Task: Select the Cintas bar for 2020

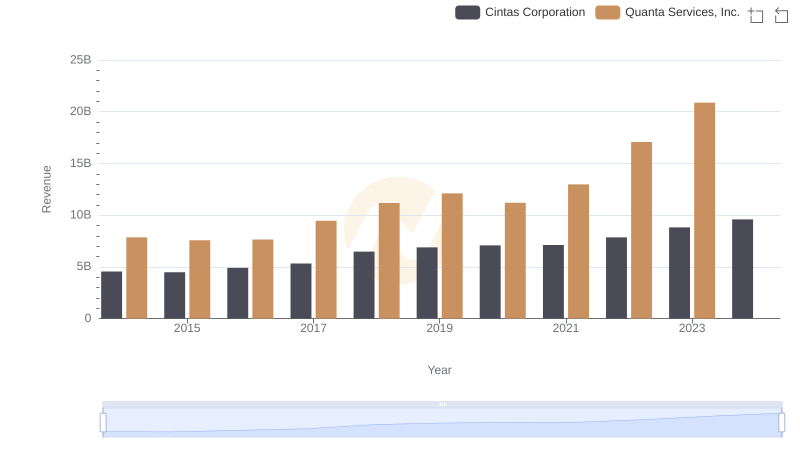Action: (x=490, y=282)
